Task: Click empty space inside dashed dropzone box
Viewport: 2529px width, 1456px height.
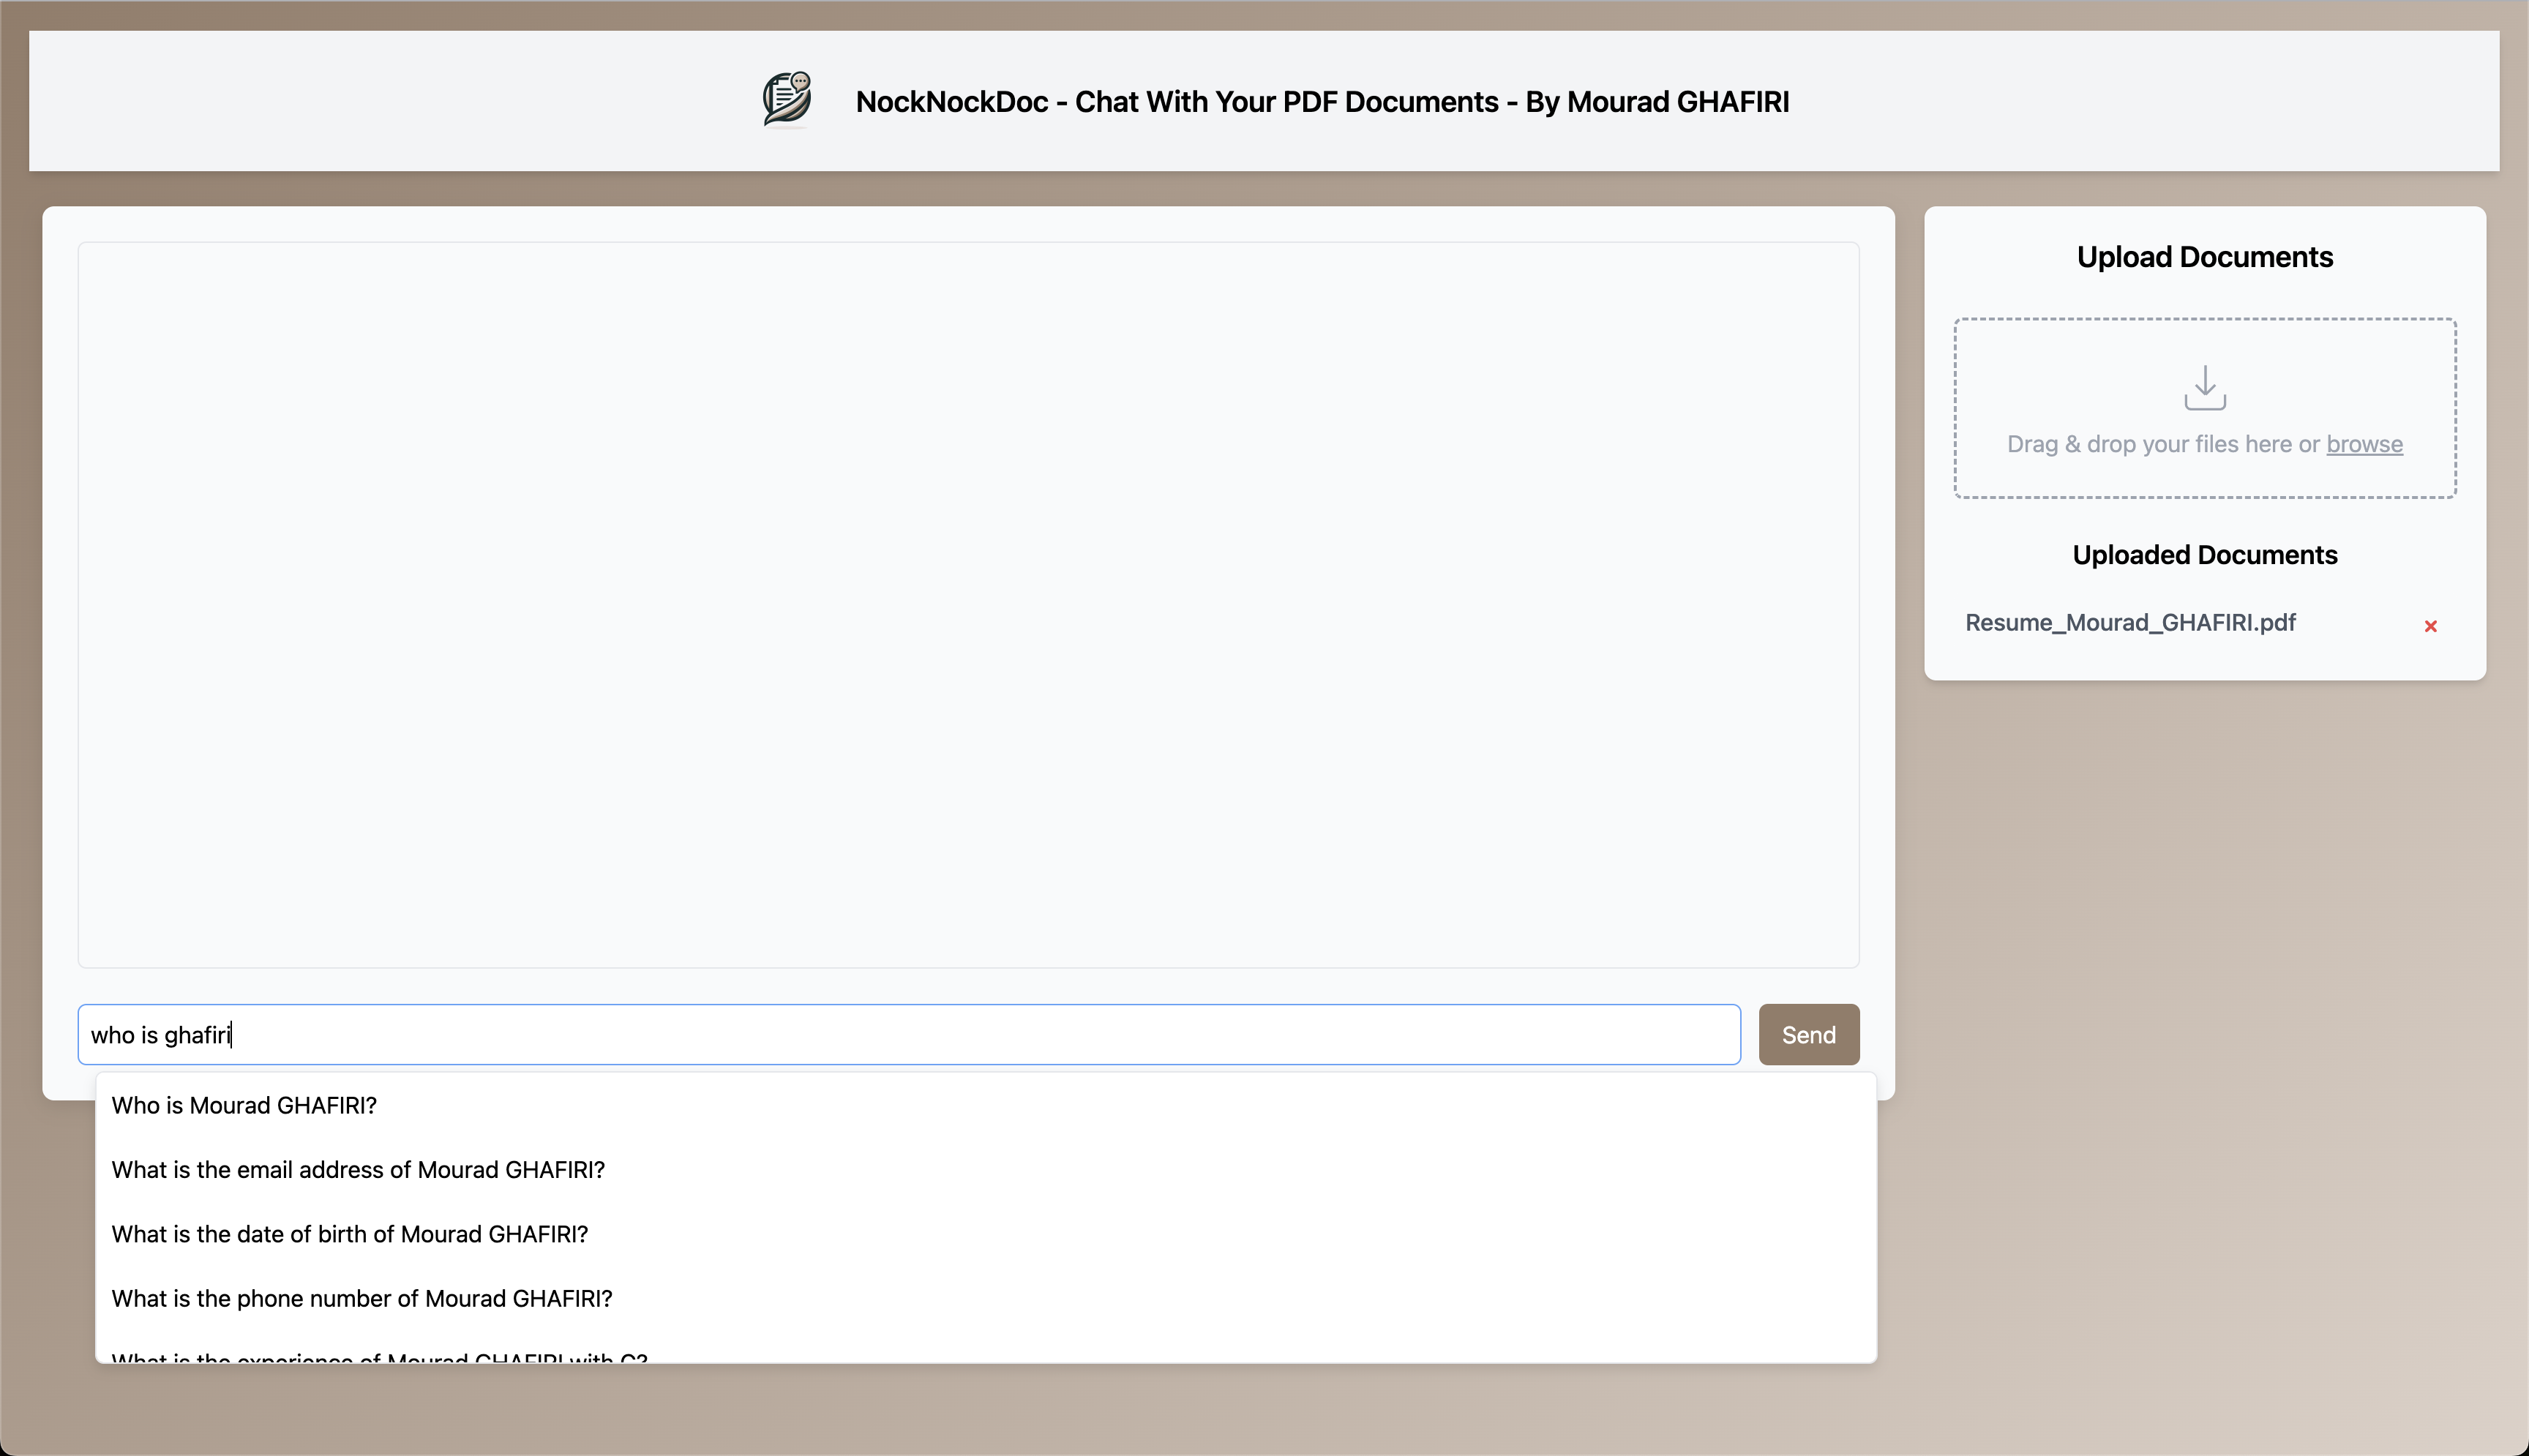Action: [2040, 370]
